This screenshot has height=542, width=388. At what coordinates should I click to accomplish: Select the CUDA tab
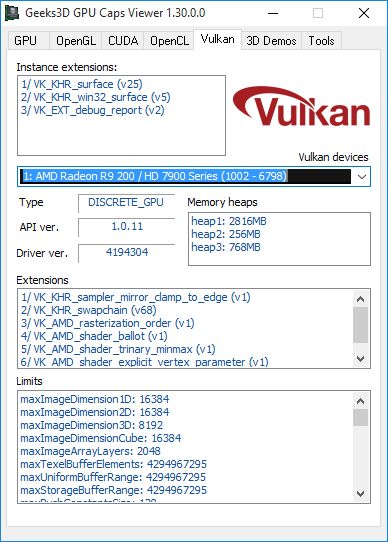coord(123,41)
